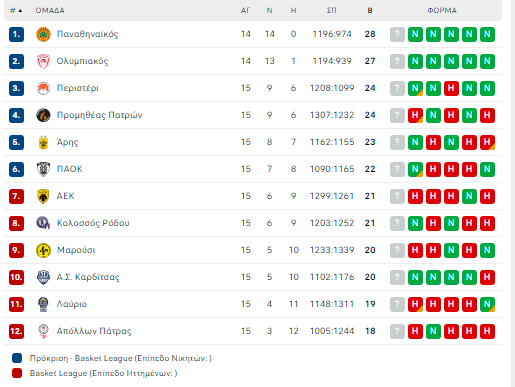Click the Promitheas Patron logo
Screen dimensions: 515x387
point(43,115)
